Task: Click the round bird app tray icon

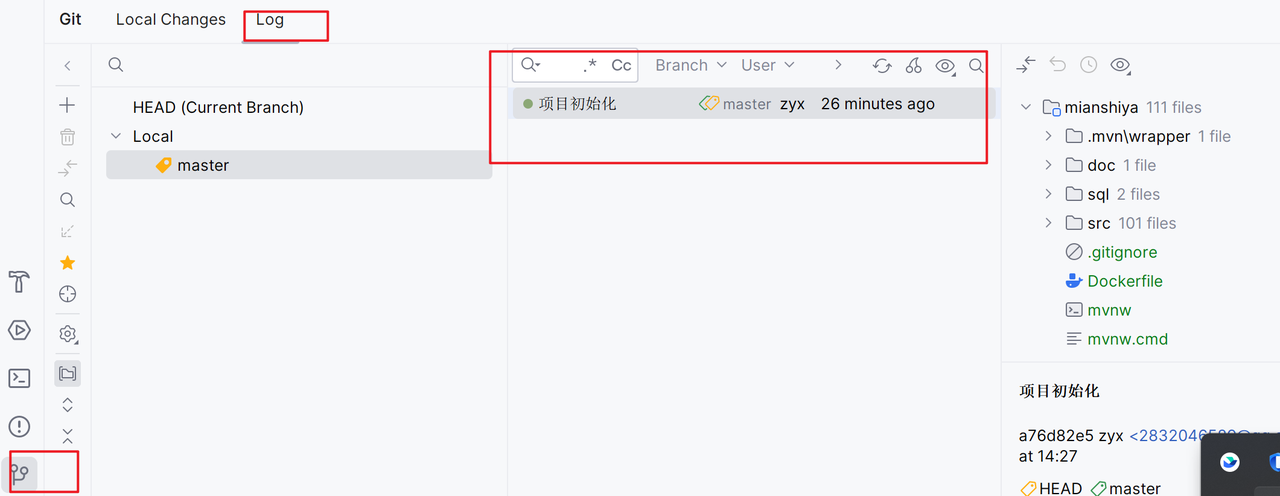Action: coord(1230,462)
